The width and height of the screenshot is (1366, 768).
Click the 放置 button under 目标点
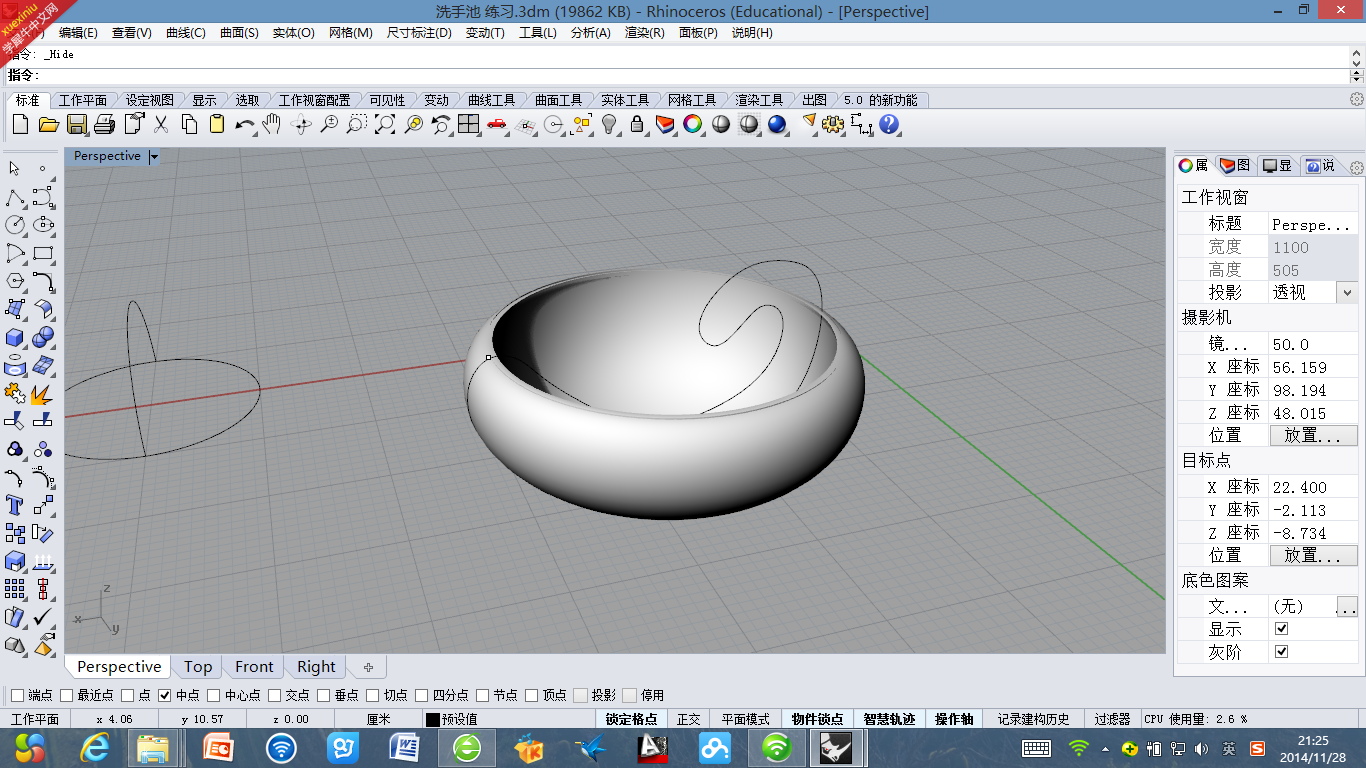coord(1314,555)
